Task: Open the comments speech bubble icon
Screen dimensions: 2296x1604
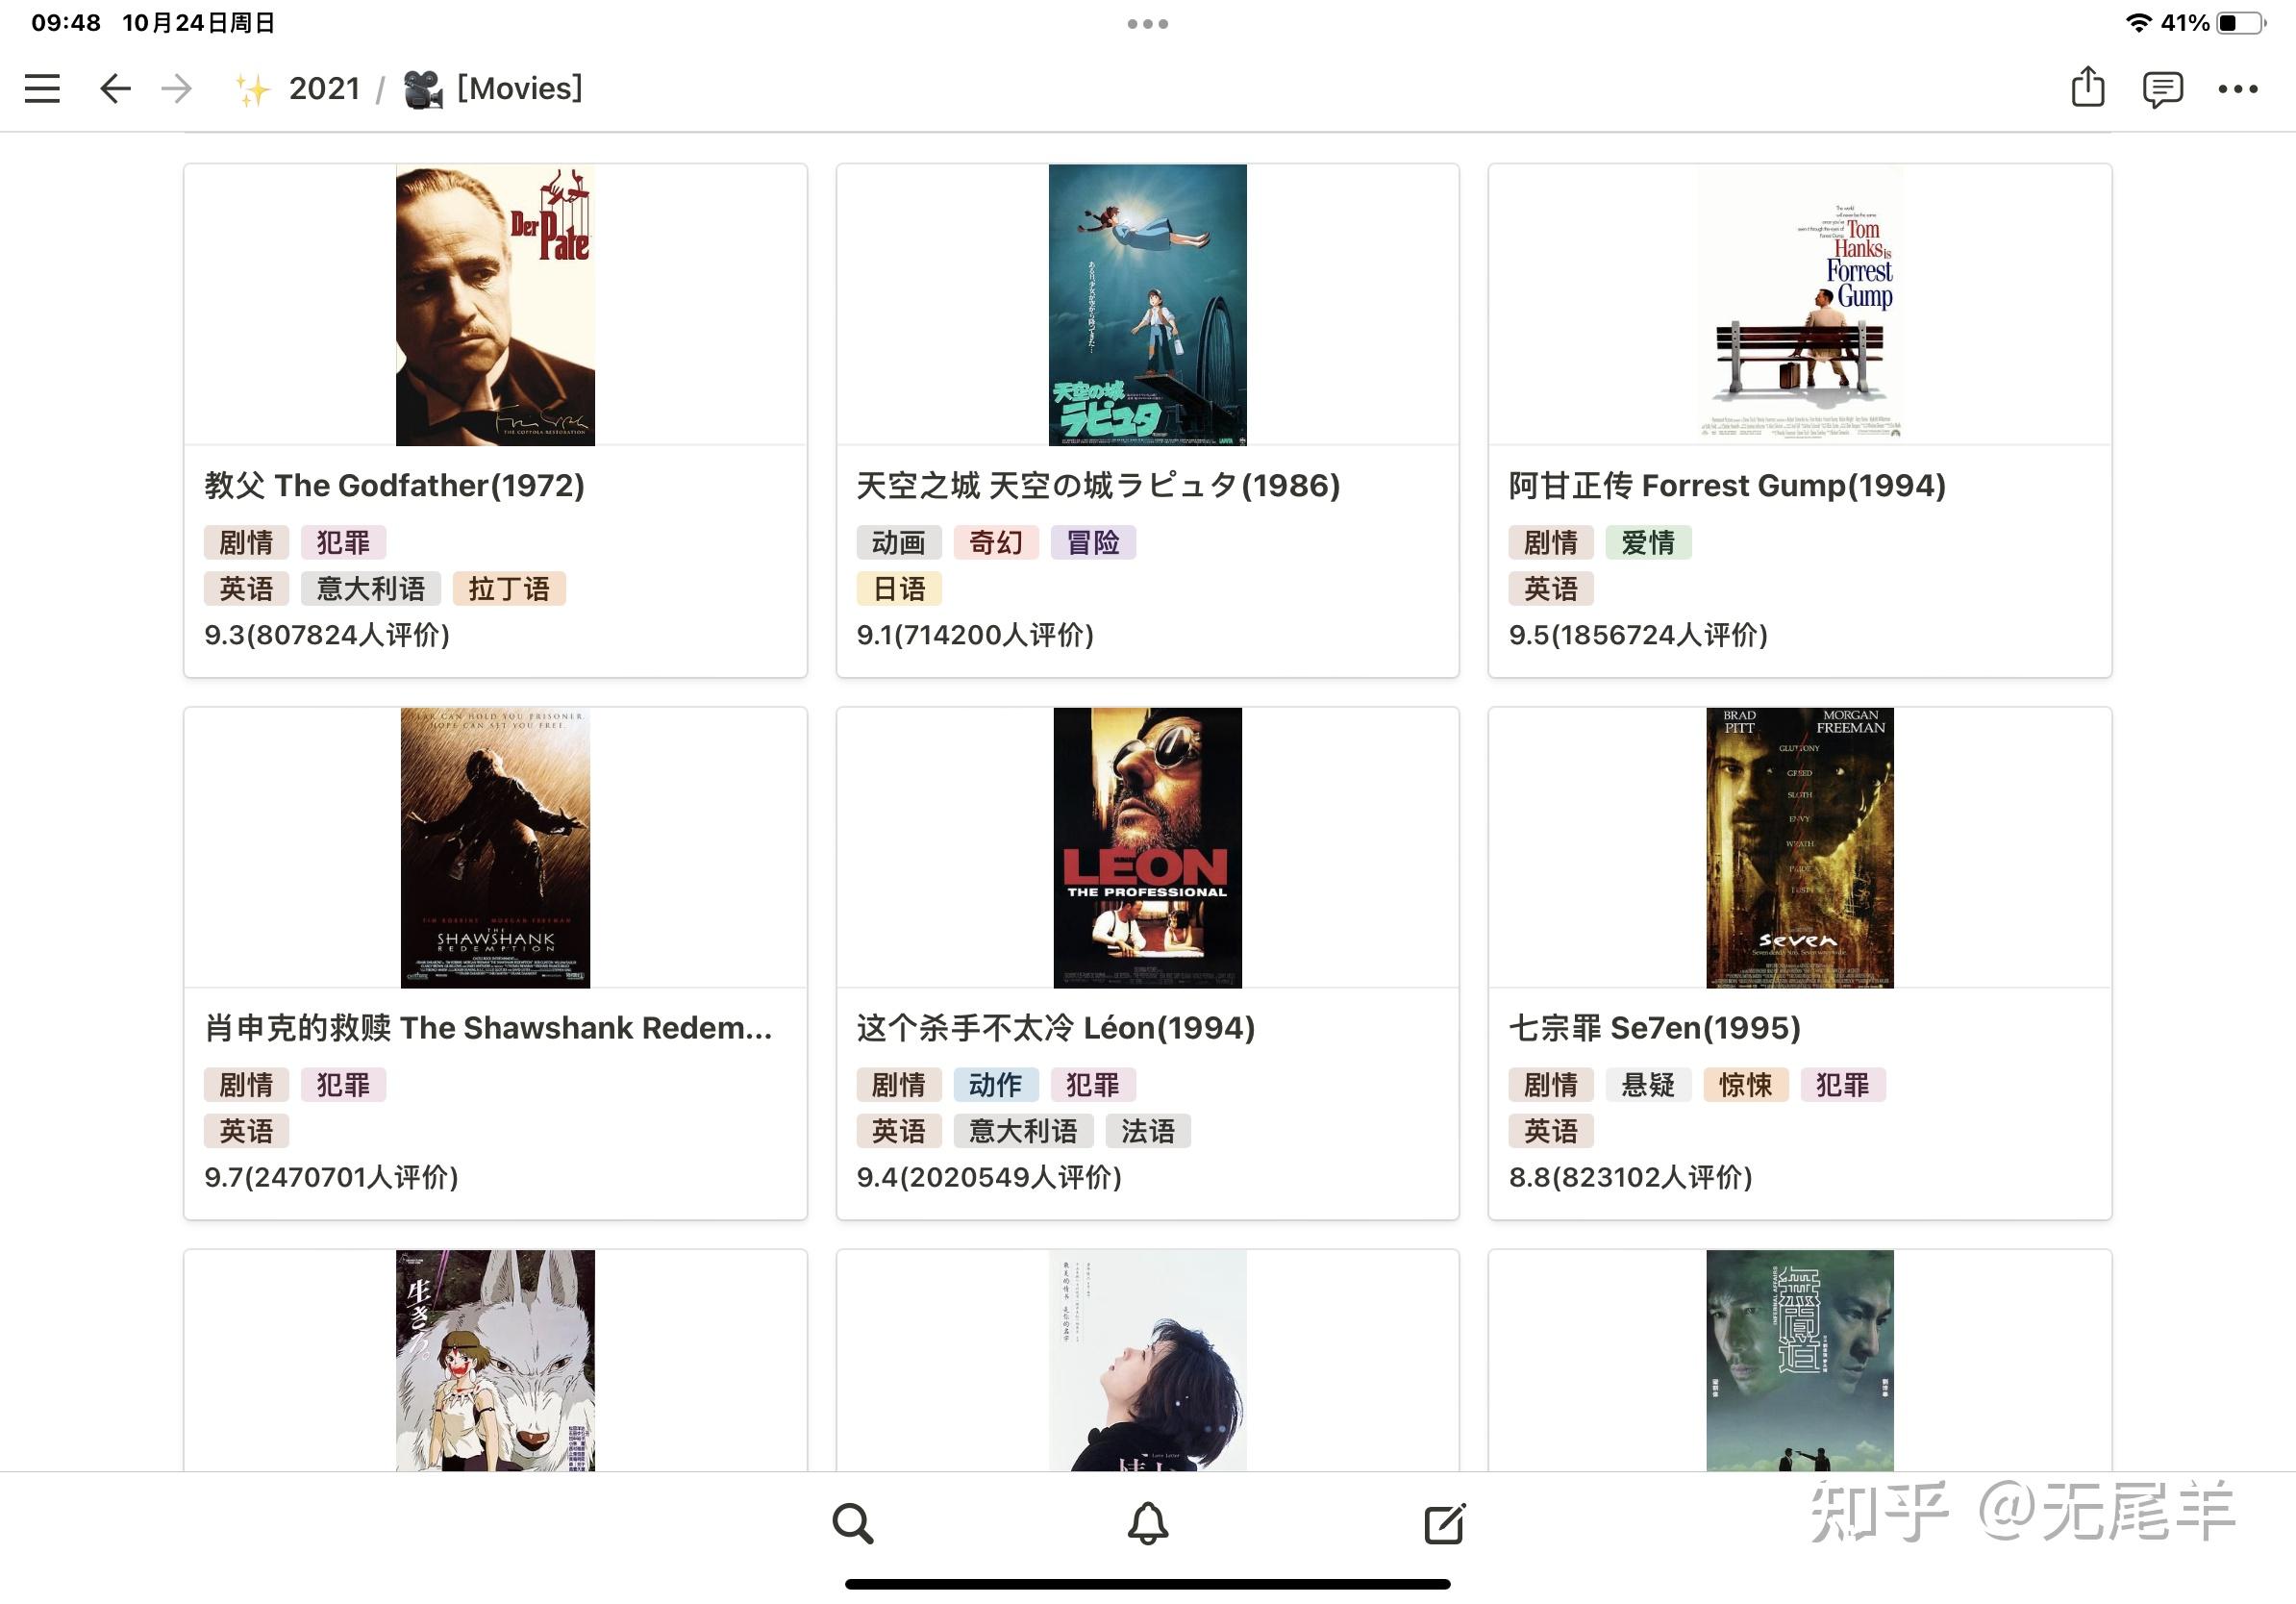Action: coord(2162,89)
